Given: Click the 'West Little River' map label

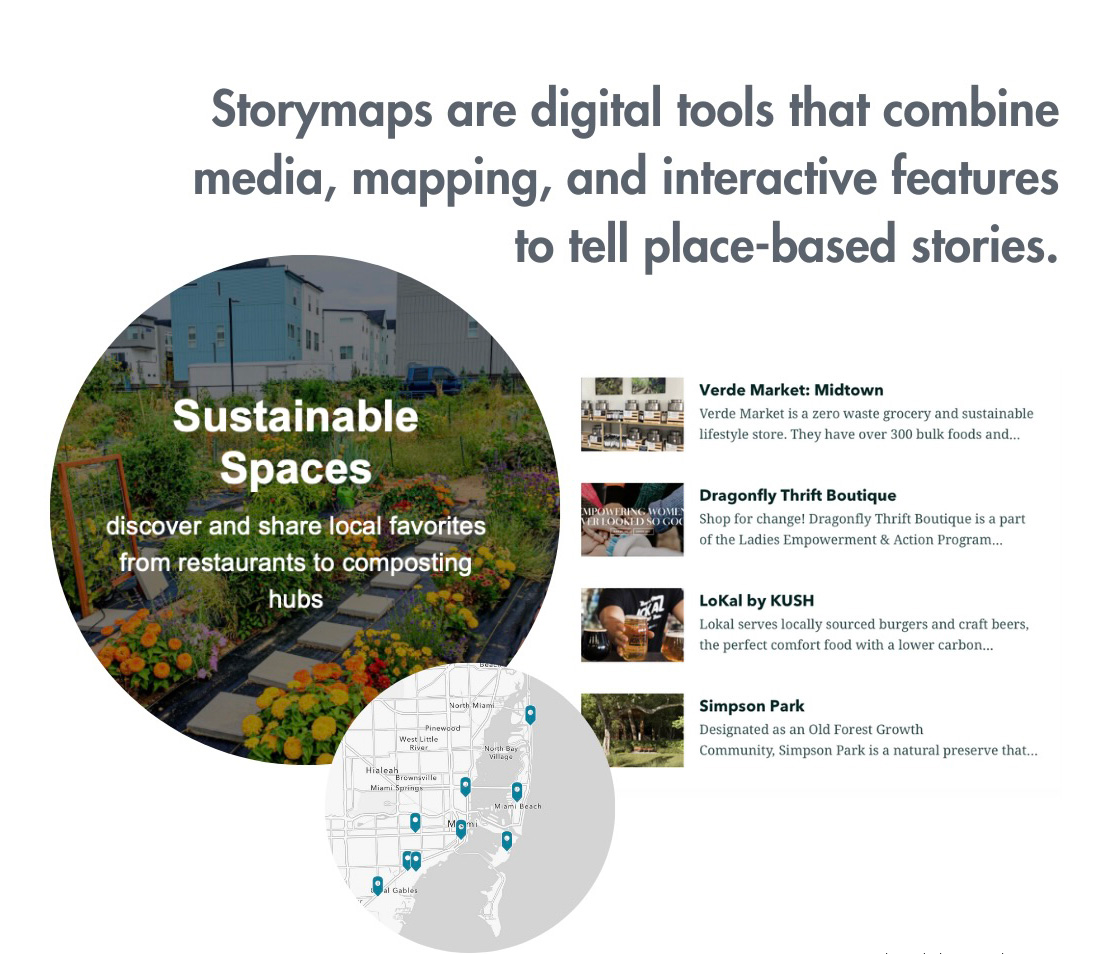Looking at the screenshot, I should coord(419,743).
